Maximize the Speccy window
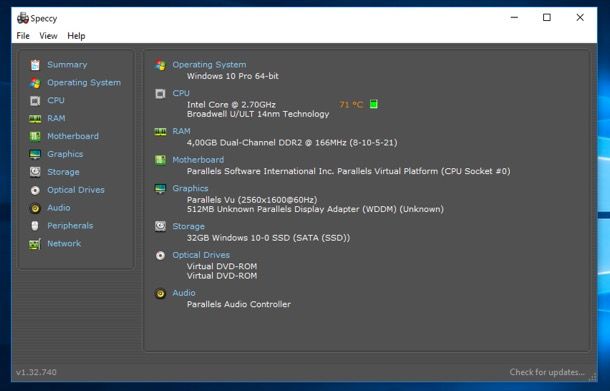This screenshot has width=610, height=391. point(547,18)
